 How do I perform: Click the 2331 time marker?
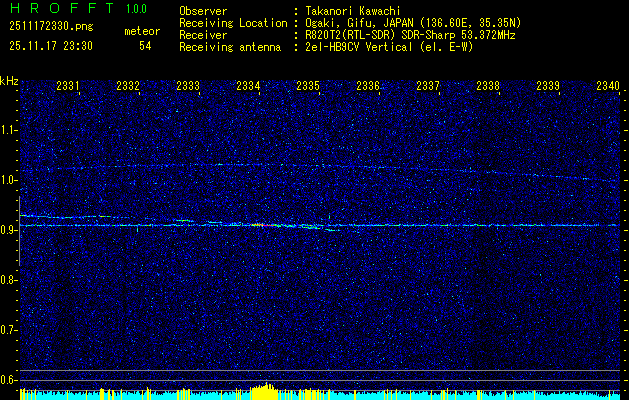69,87
